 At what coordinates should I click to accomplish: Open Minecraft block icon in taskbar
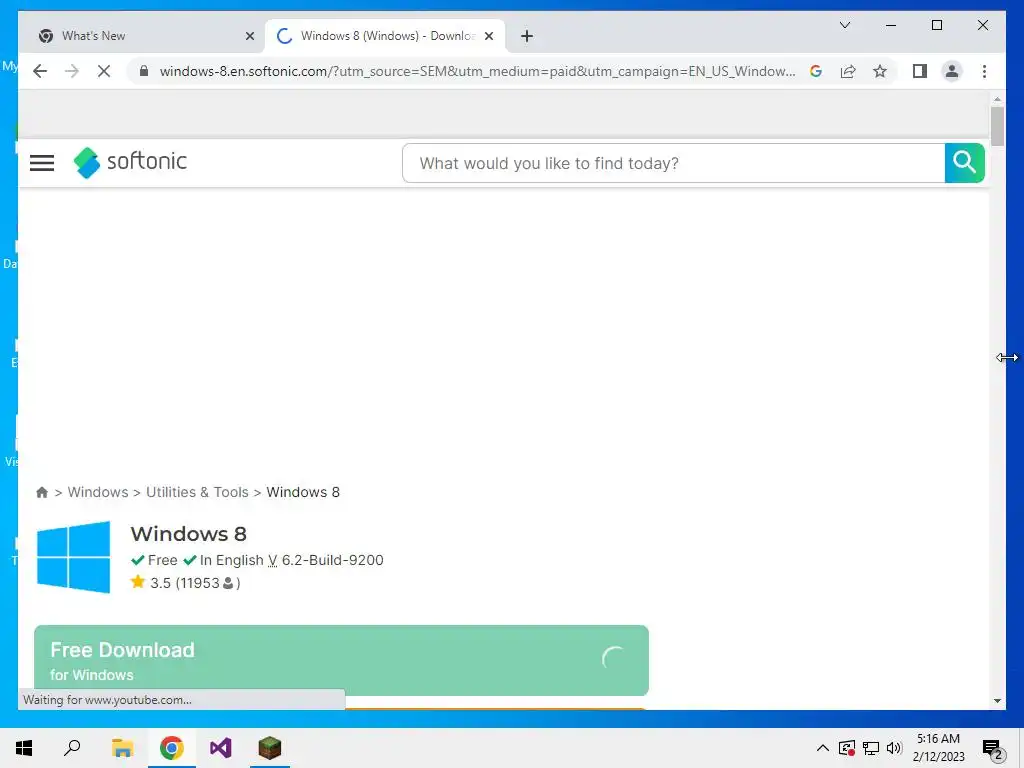[x=270, y=748]
